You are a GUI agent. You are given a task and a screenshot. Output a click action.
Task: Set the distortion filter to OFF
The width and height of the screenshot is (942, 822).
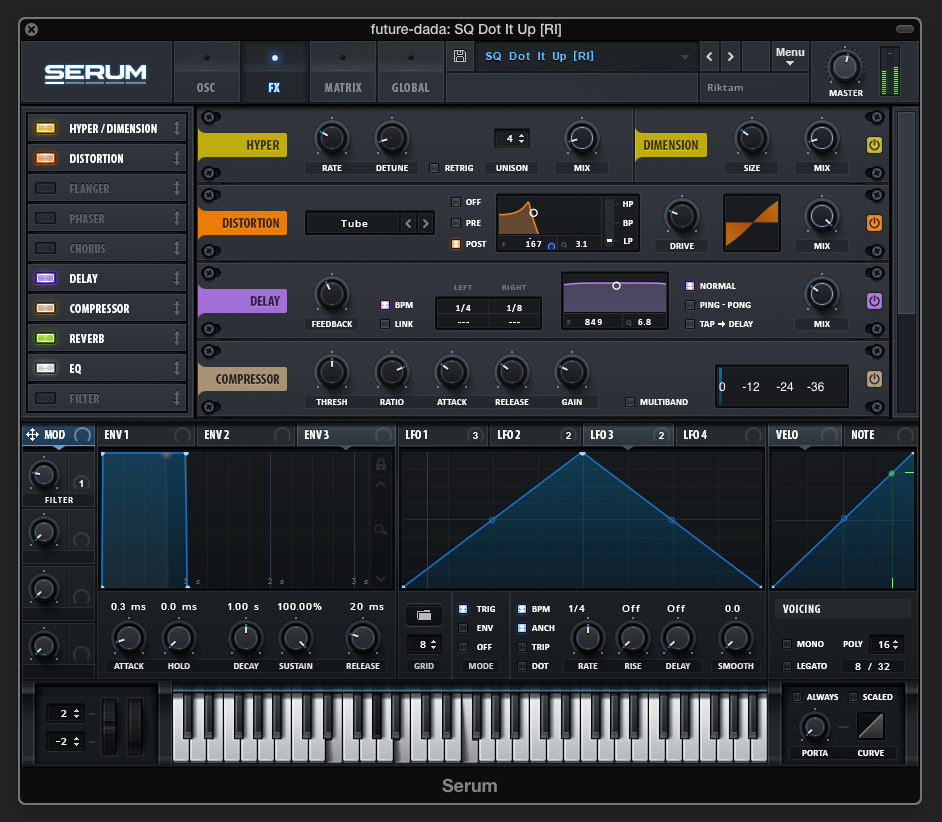coord(456,202)
